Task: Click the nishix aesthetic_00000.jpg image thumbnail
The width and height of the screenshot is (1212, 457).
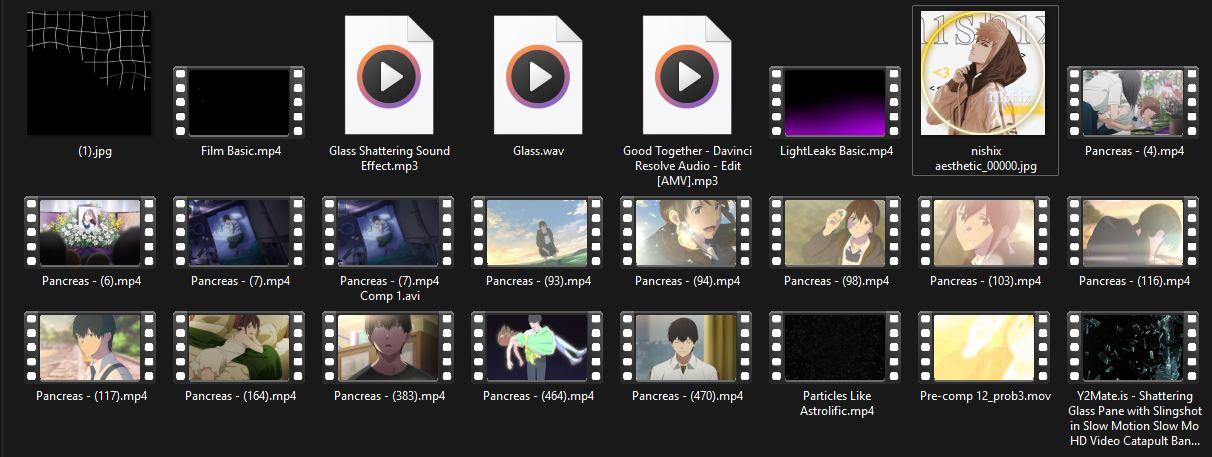Action: [985, 73]
